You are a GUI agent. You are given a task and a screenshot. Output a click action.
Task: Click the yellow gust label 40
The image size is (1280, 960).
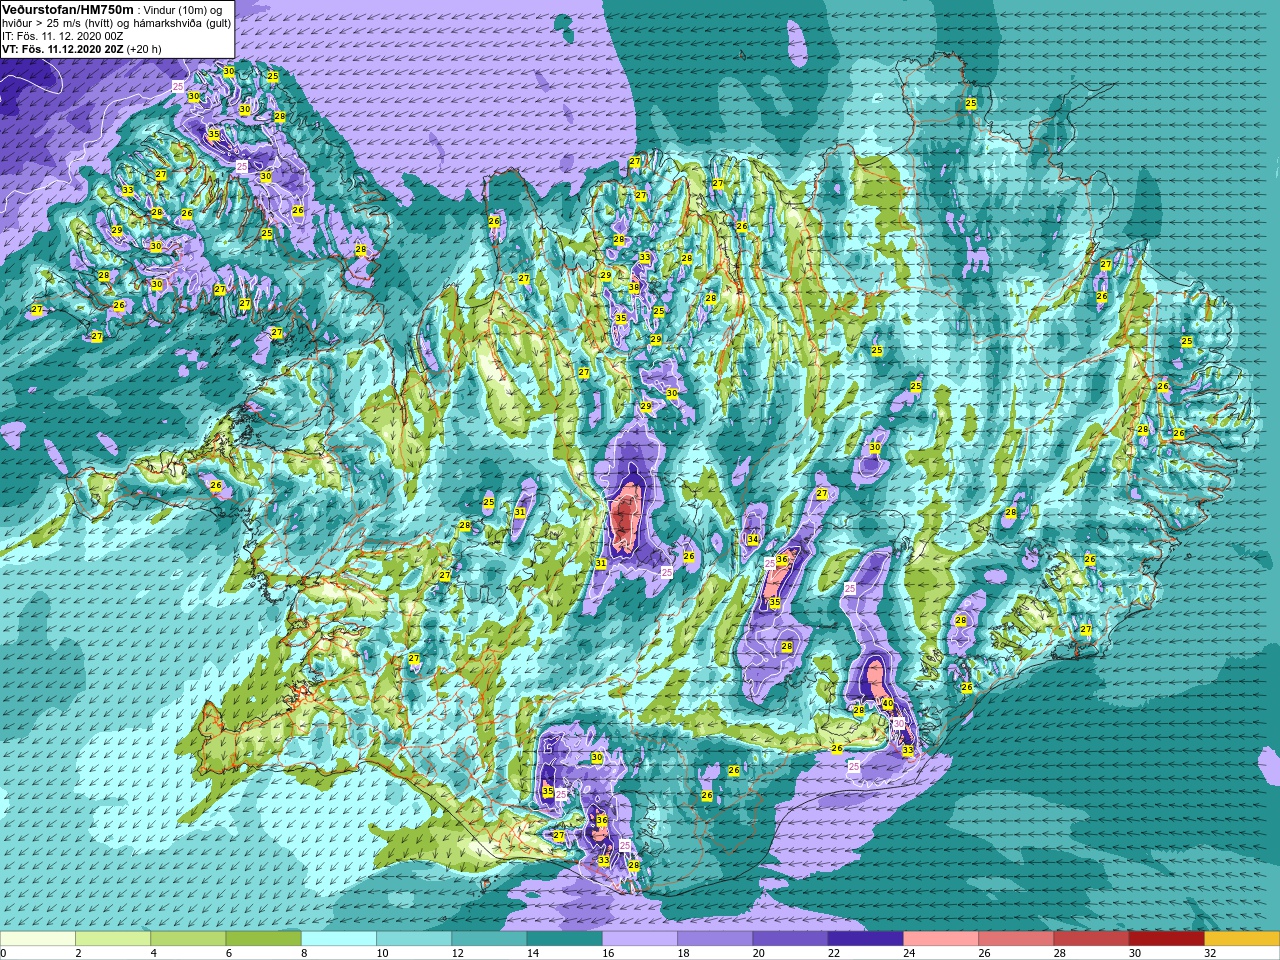888,703
